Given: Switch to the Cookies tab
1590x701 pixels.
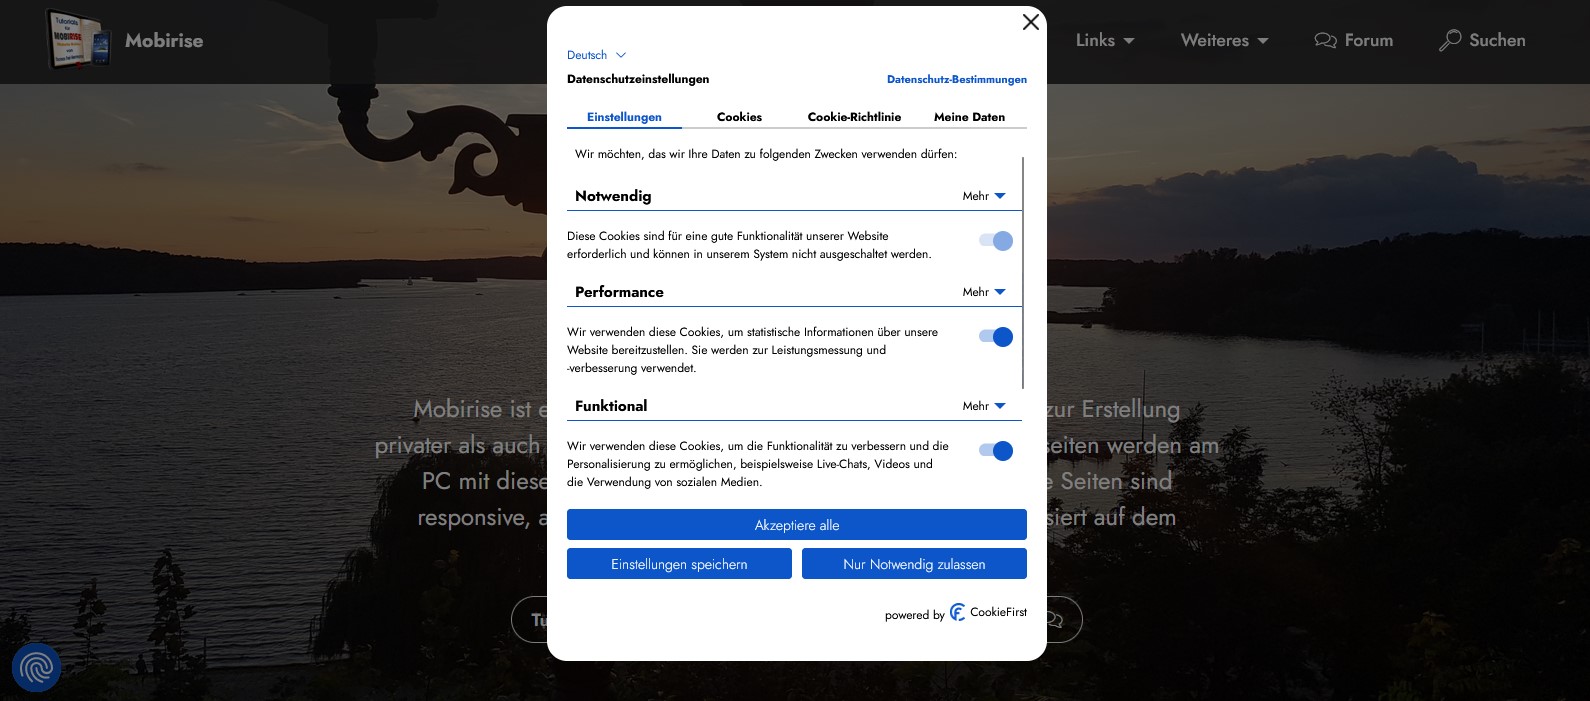Looking at the screenshot, I should tap(739, 117).
